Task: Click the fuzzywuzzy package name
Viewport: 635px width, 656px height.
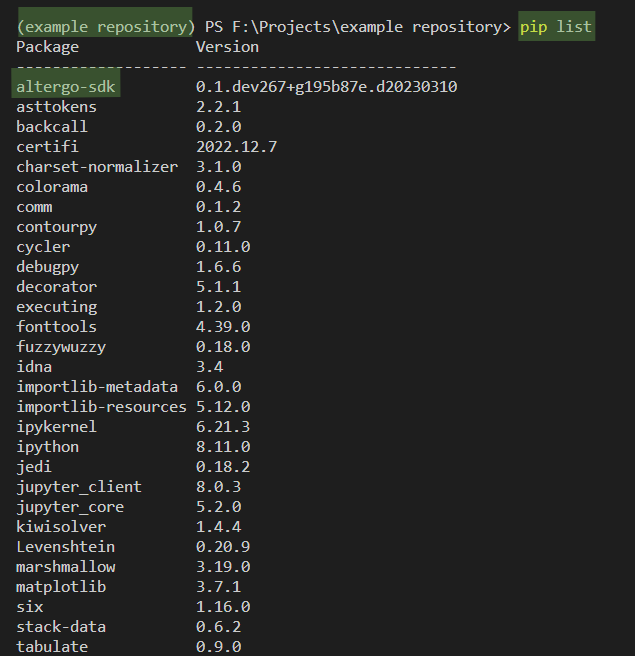Action: (x=61, y=347)
